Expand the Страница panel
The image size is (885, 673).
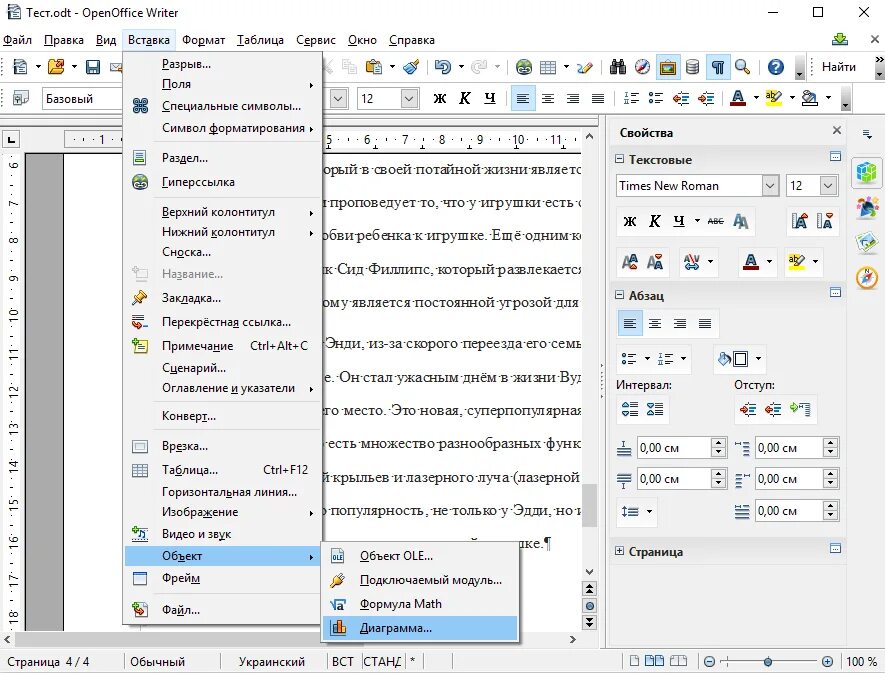[x=619, y=551]
